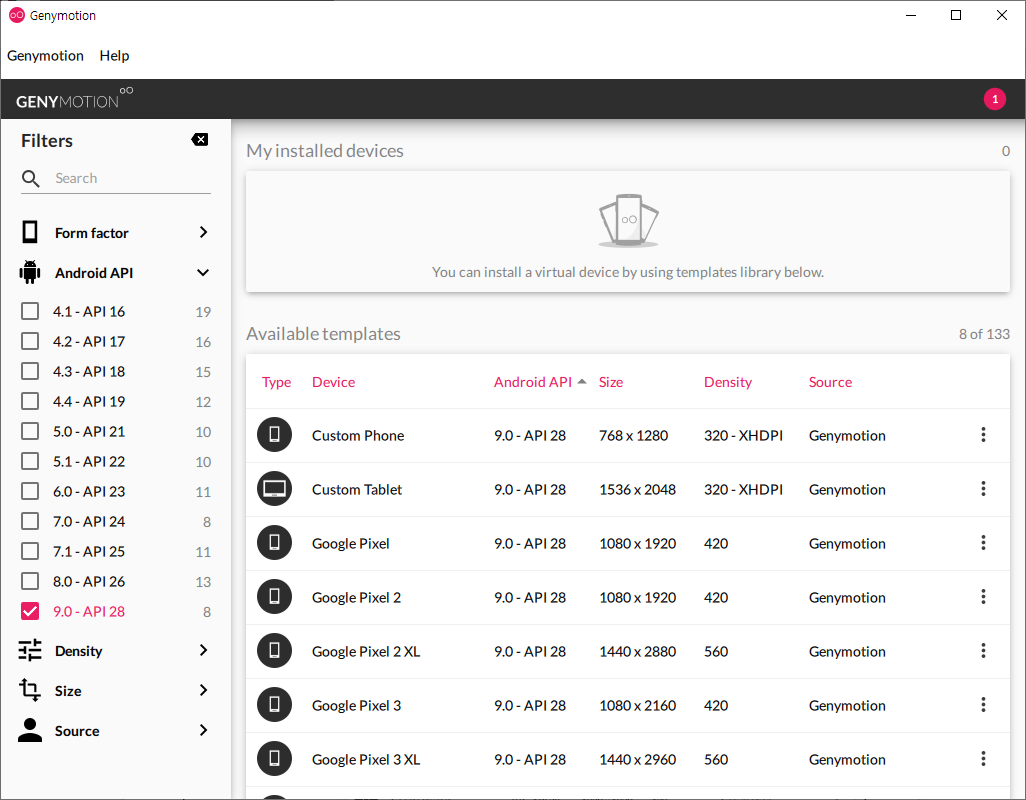Check the 4.1 - API 16 filter
The width and height of the screenshot is (1026, 800).
tap(30, 311)
